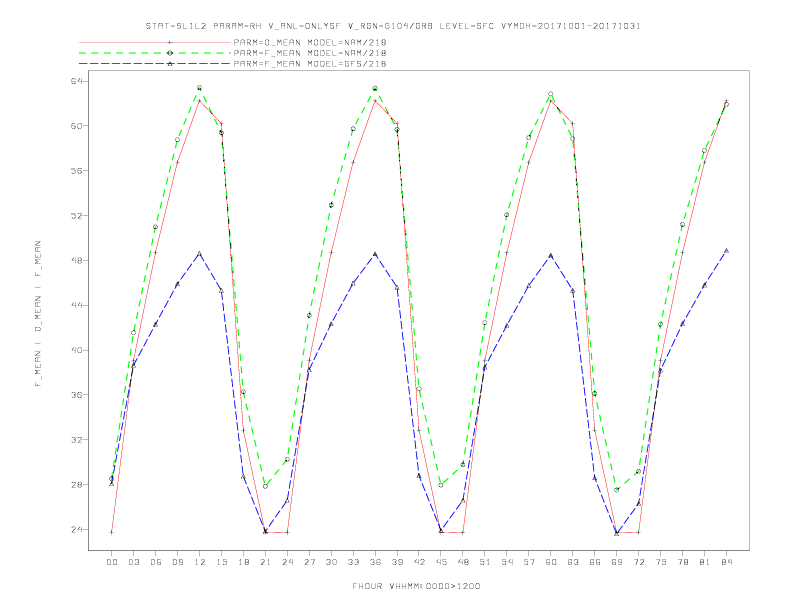
Task: Click blue GFS triangle marker at hour 36 peak
Action: pyautogui.click(x=375, y=254)
